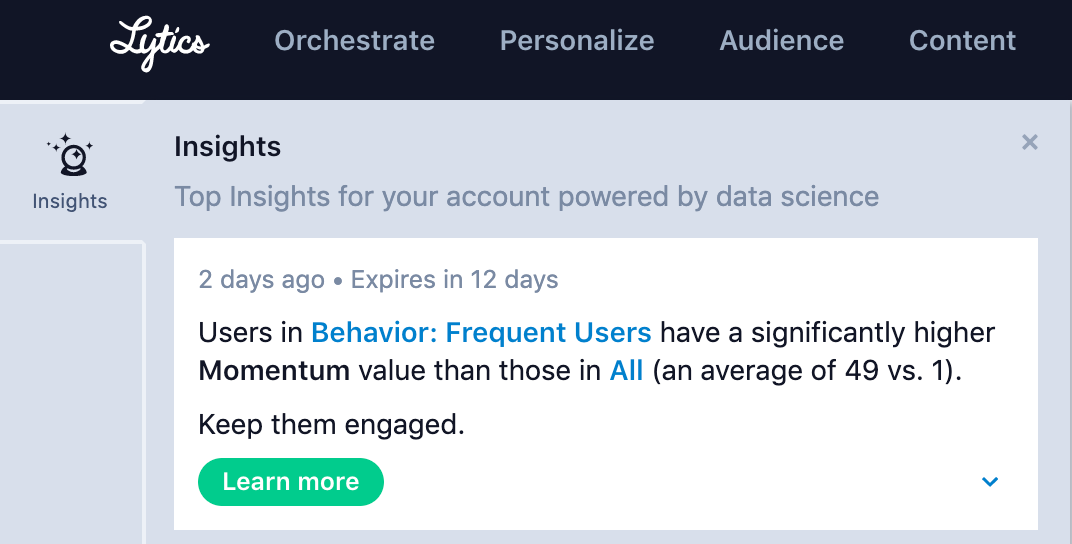This screenshot has width=1072, height=544.
Task: Go to the Personalize section
Action: (x=577, y=41)
